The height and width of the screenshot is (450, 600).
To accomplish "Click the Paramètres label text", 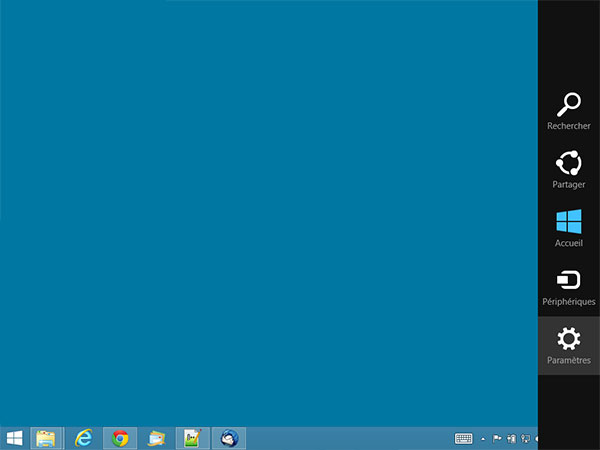I will point(568,360).
